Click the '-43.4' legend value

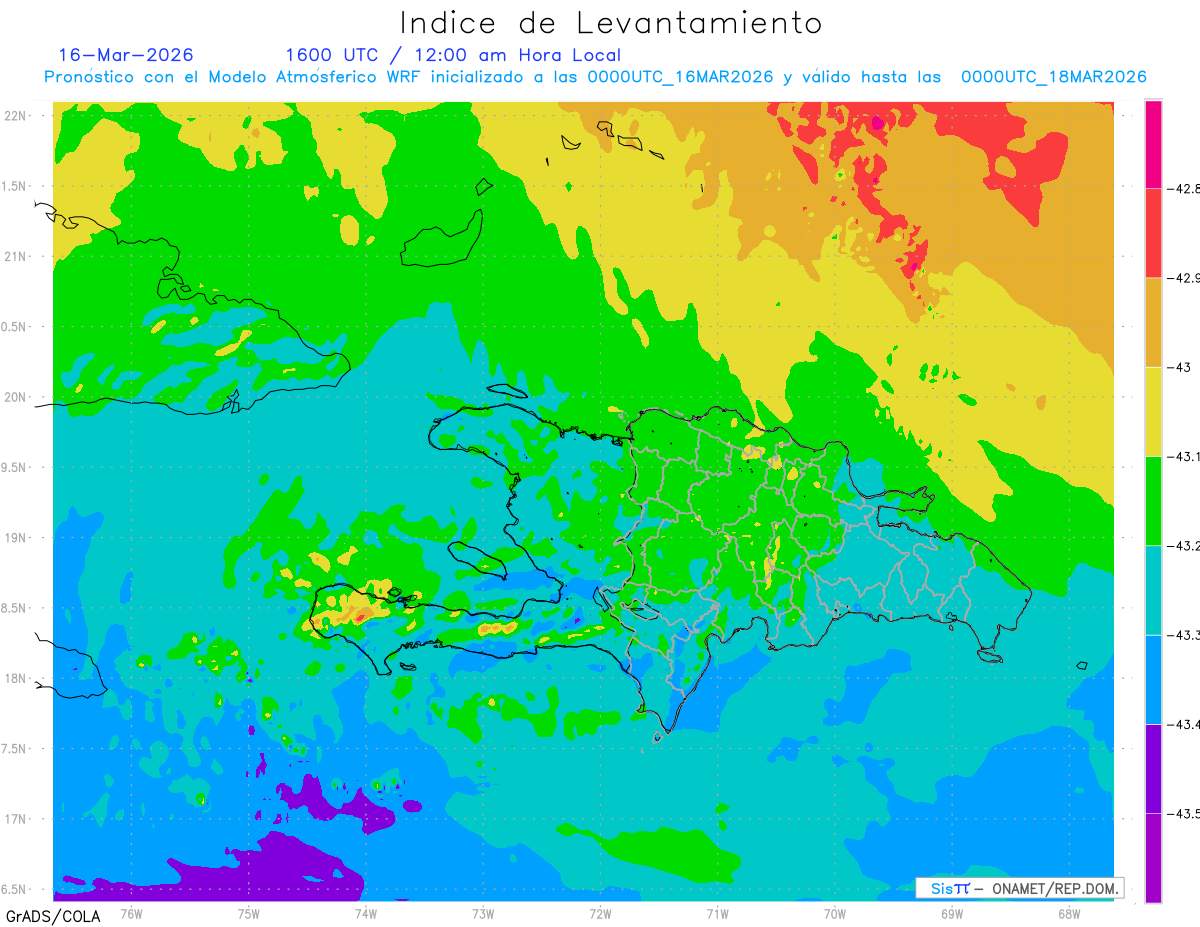tap(1183, 724)
